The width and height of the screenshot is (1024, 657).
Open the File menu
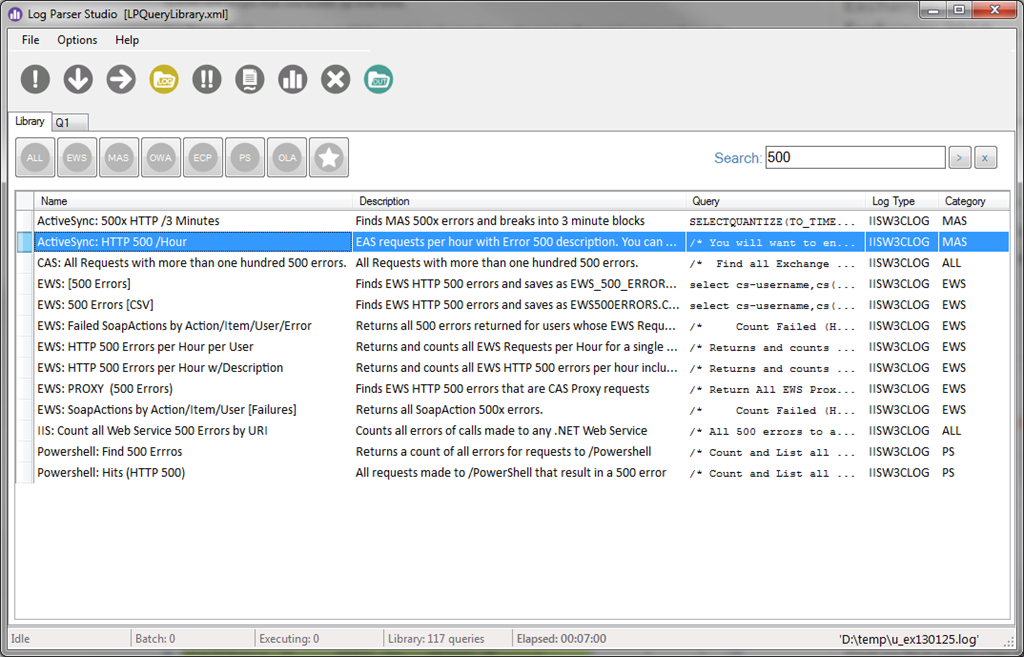31,40
